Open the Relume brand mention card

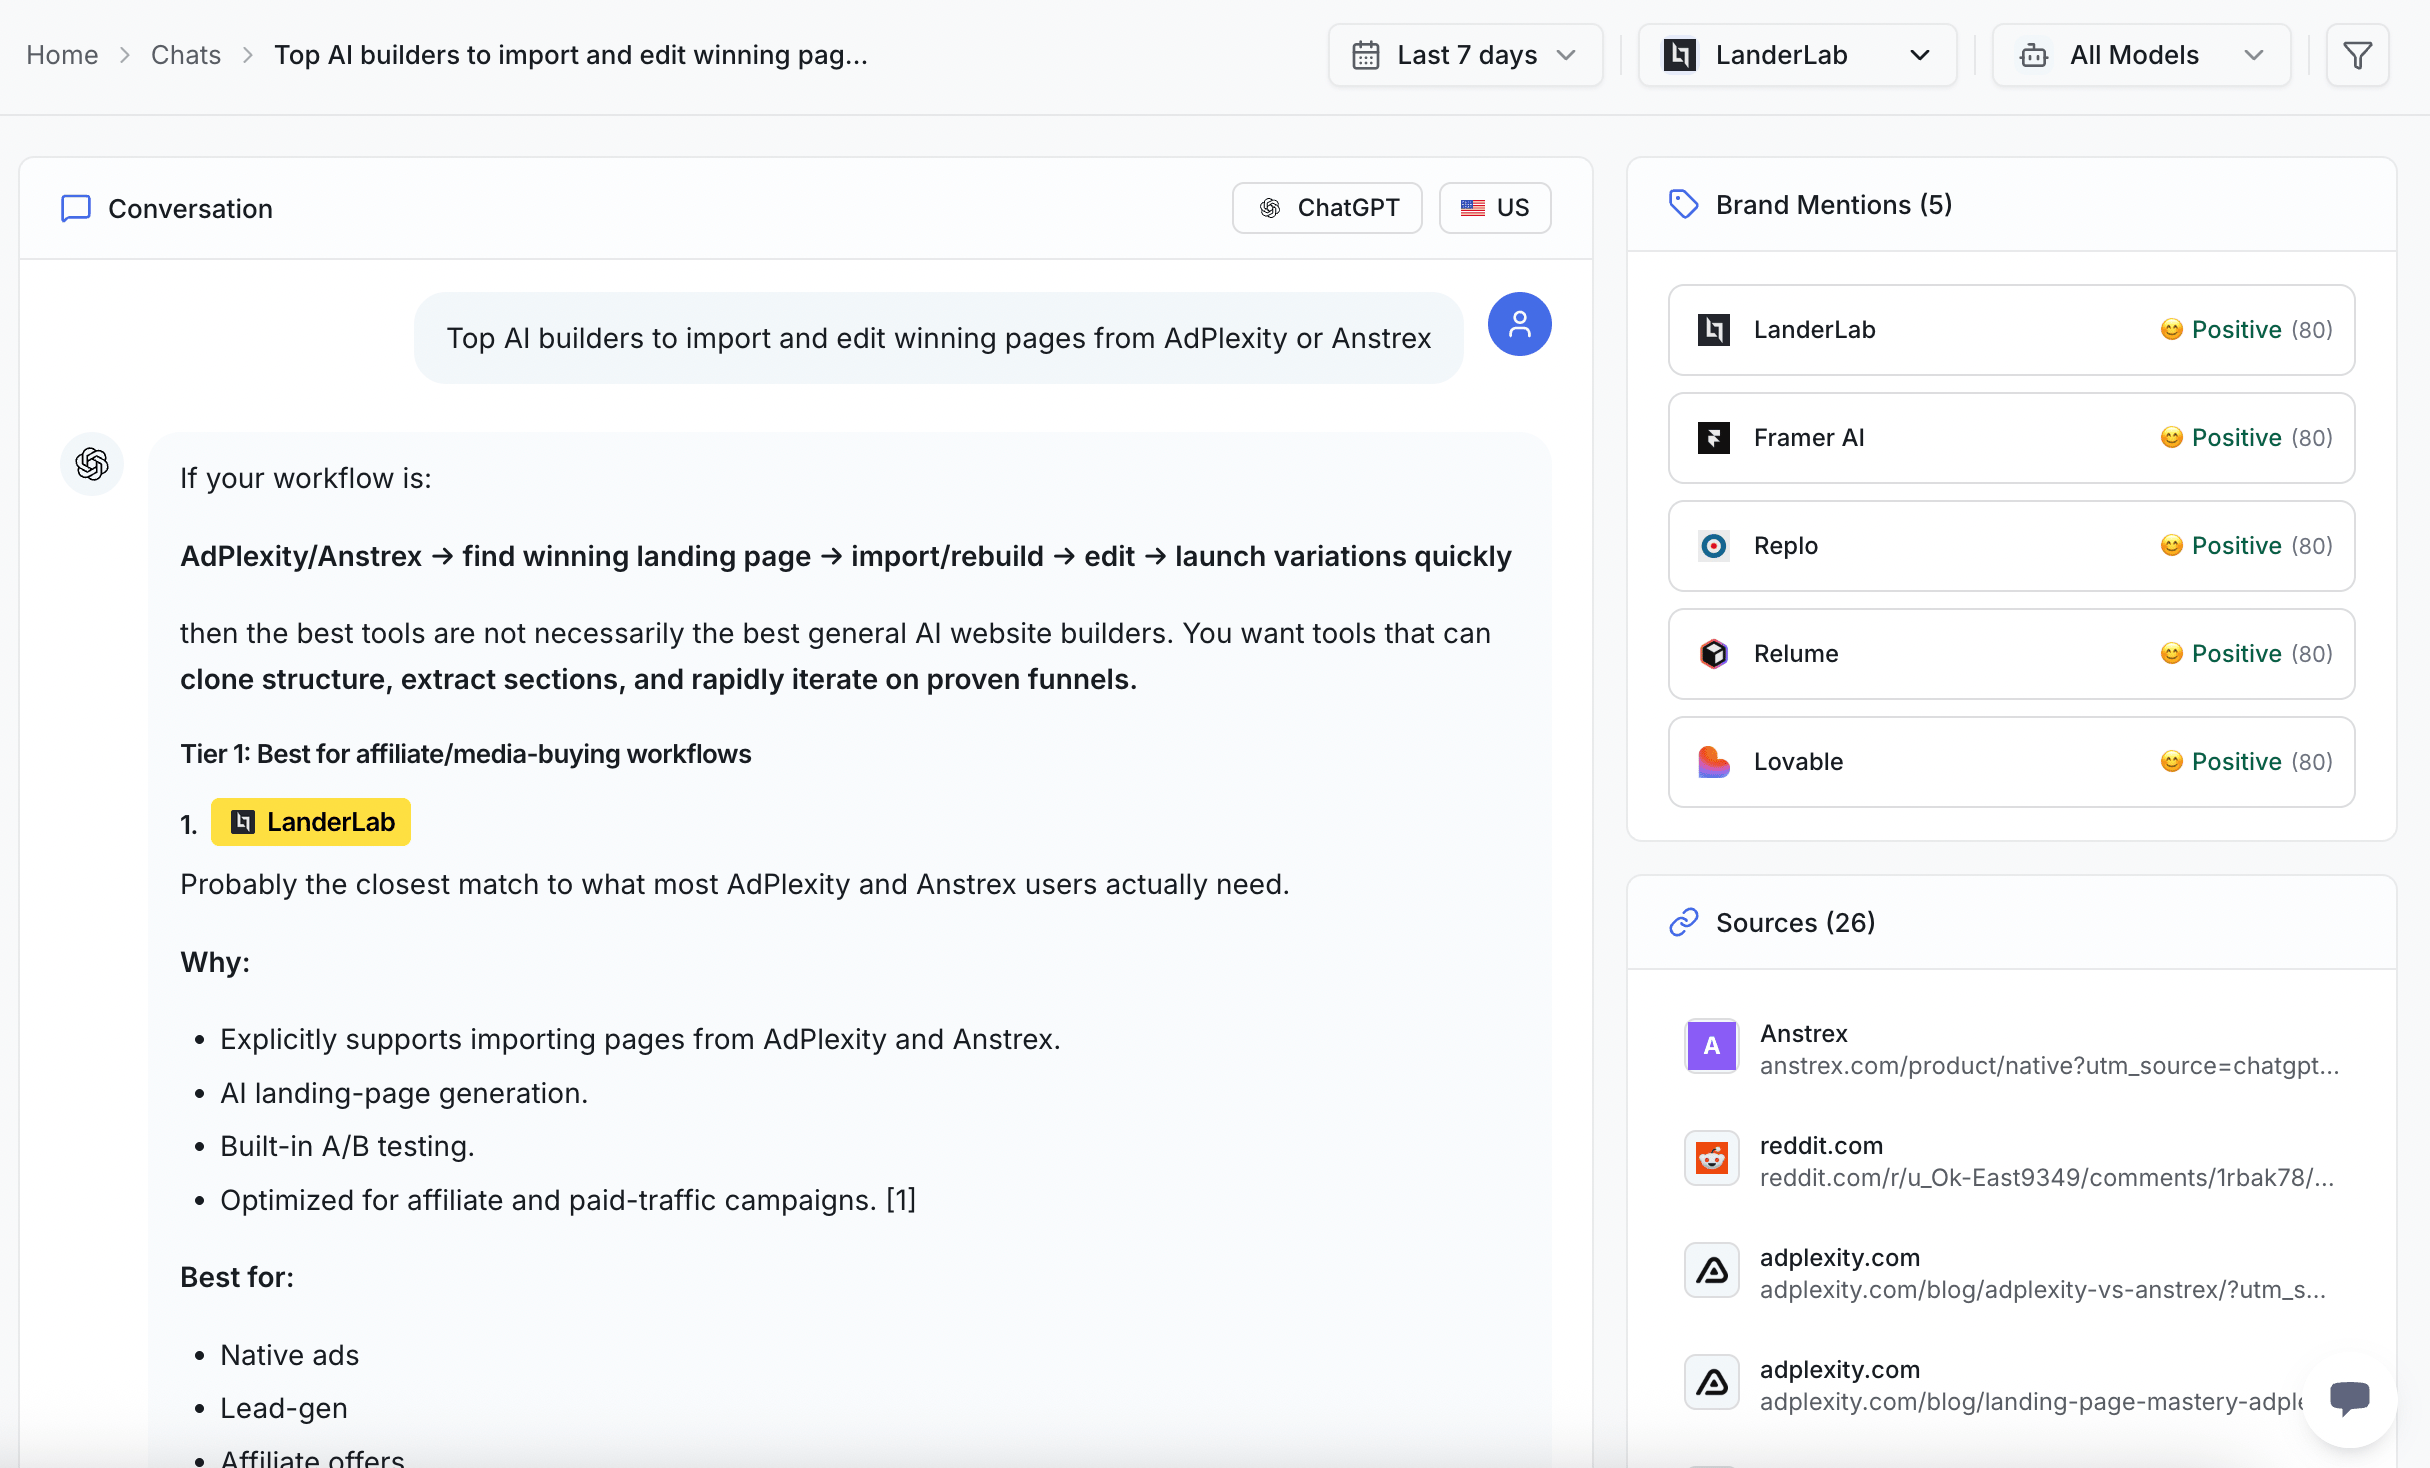[2012, 654]
